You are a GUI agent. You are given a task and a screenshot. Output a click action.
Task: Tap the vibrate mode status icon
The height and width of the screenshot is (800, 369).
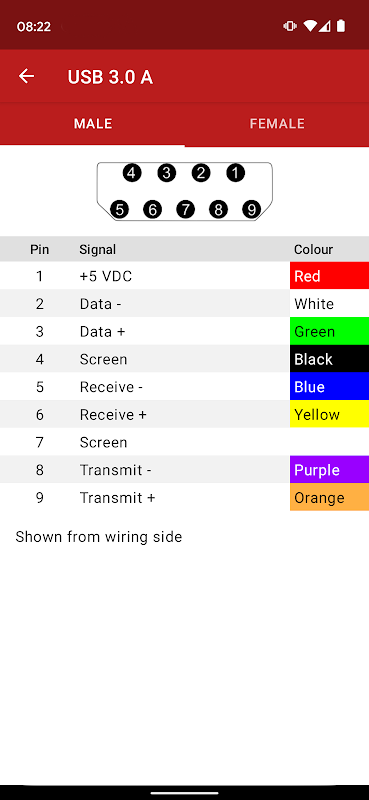click(x=290, y=26)
